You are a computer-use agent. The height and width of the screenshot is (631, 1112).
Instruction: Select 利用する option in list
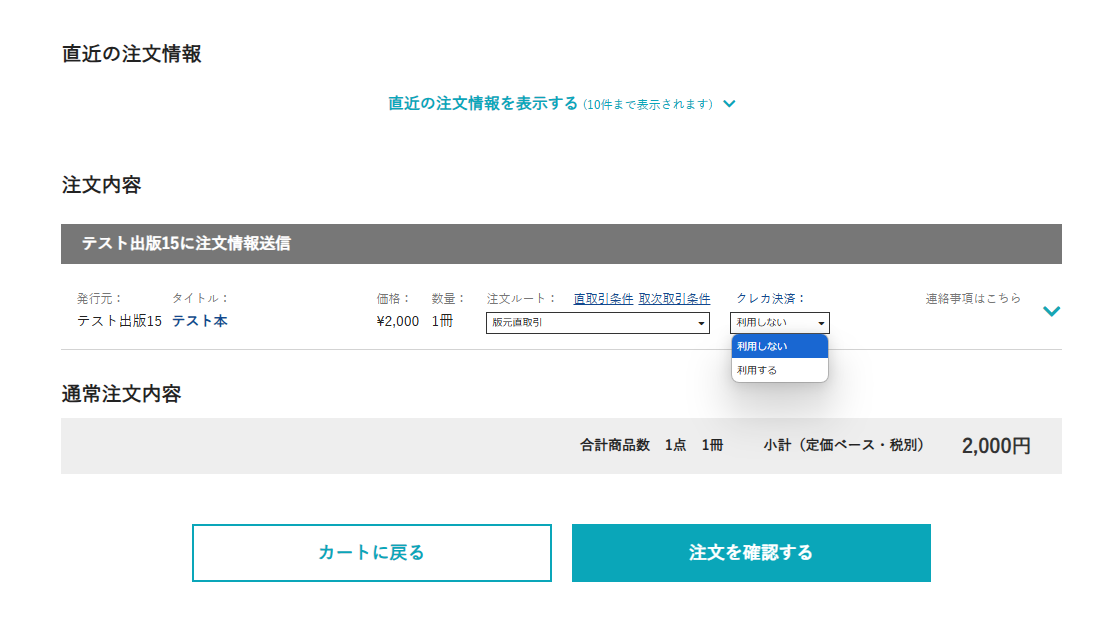coord(779,370)
